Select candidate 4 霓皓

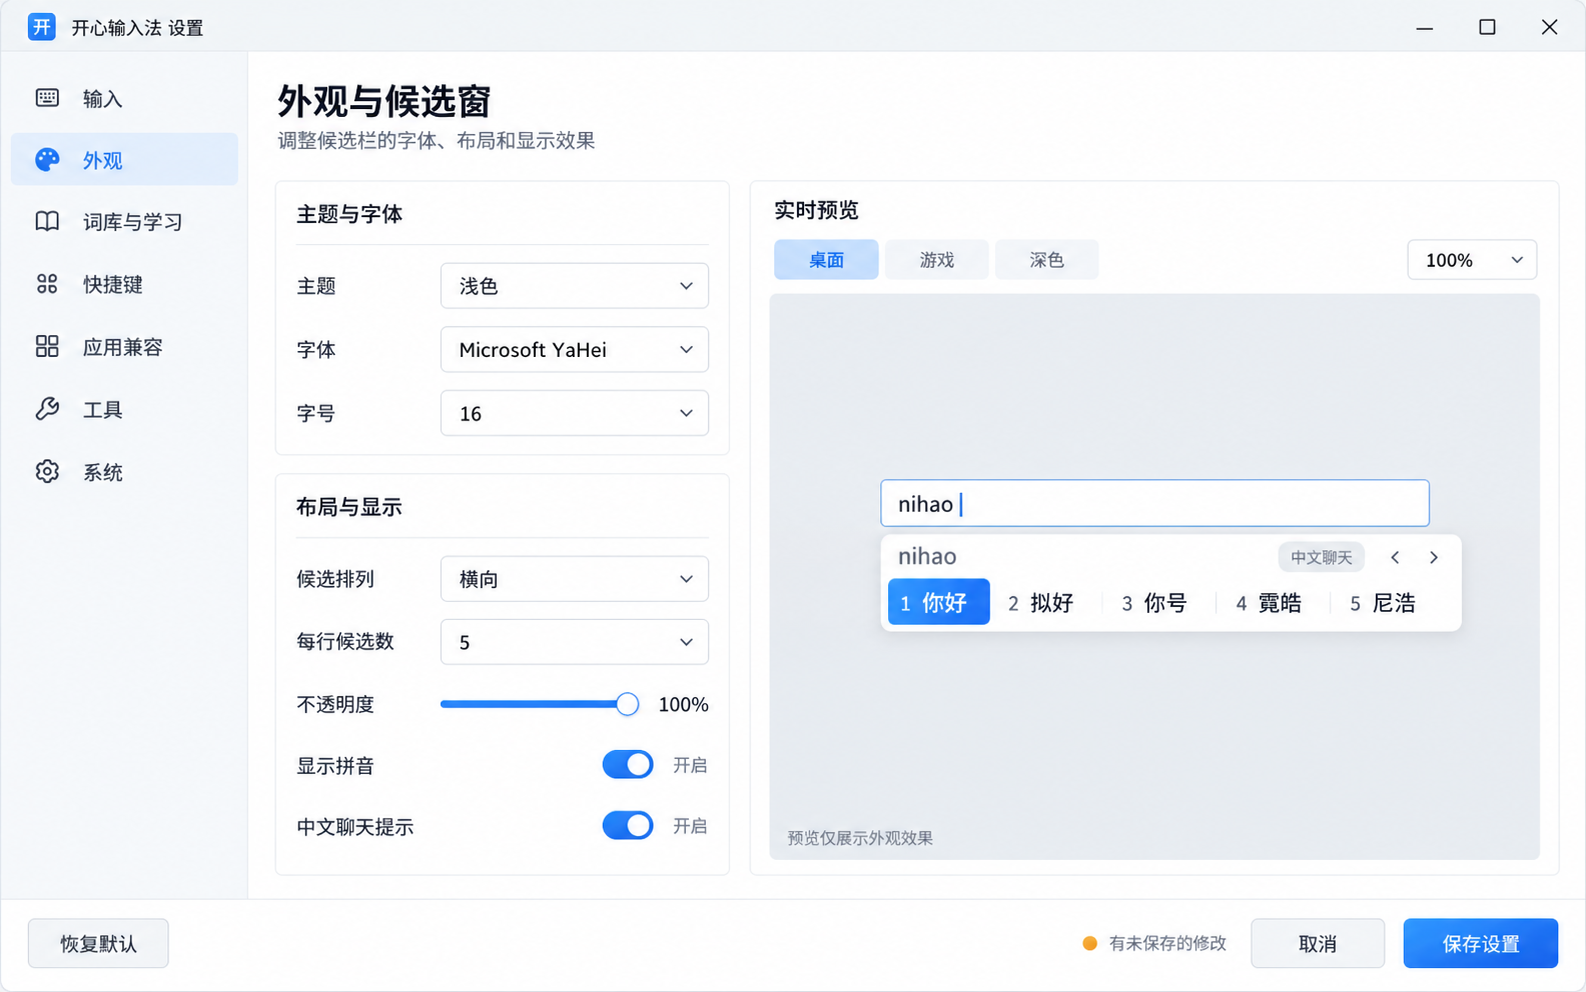[1269, 603]
